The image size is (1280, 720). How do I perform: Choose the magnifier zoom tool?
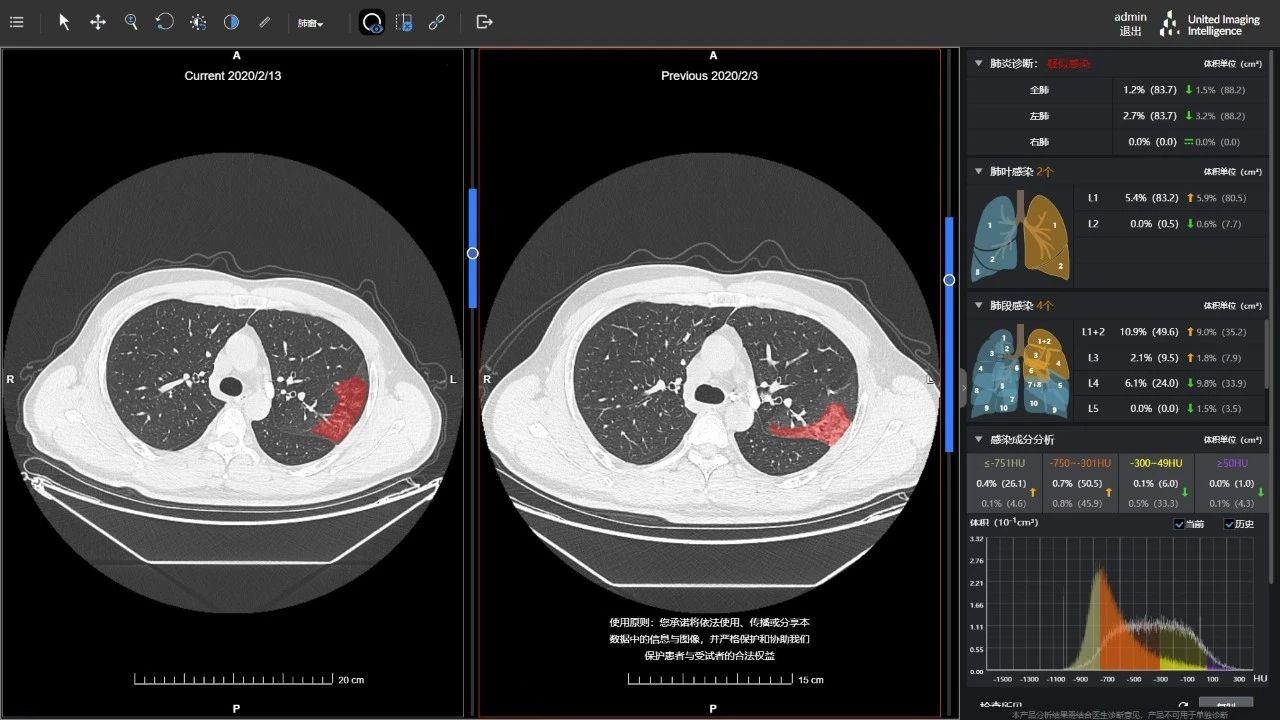pos(131,22)
